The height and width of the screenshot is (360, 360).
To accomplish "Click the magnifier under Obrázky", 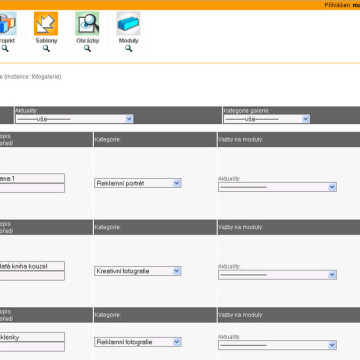I will click(x=87, y=49).
